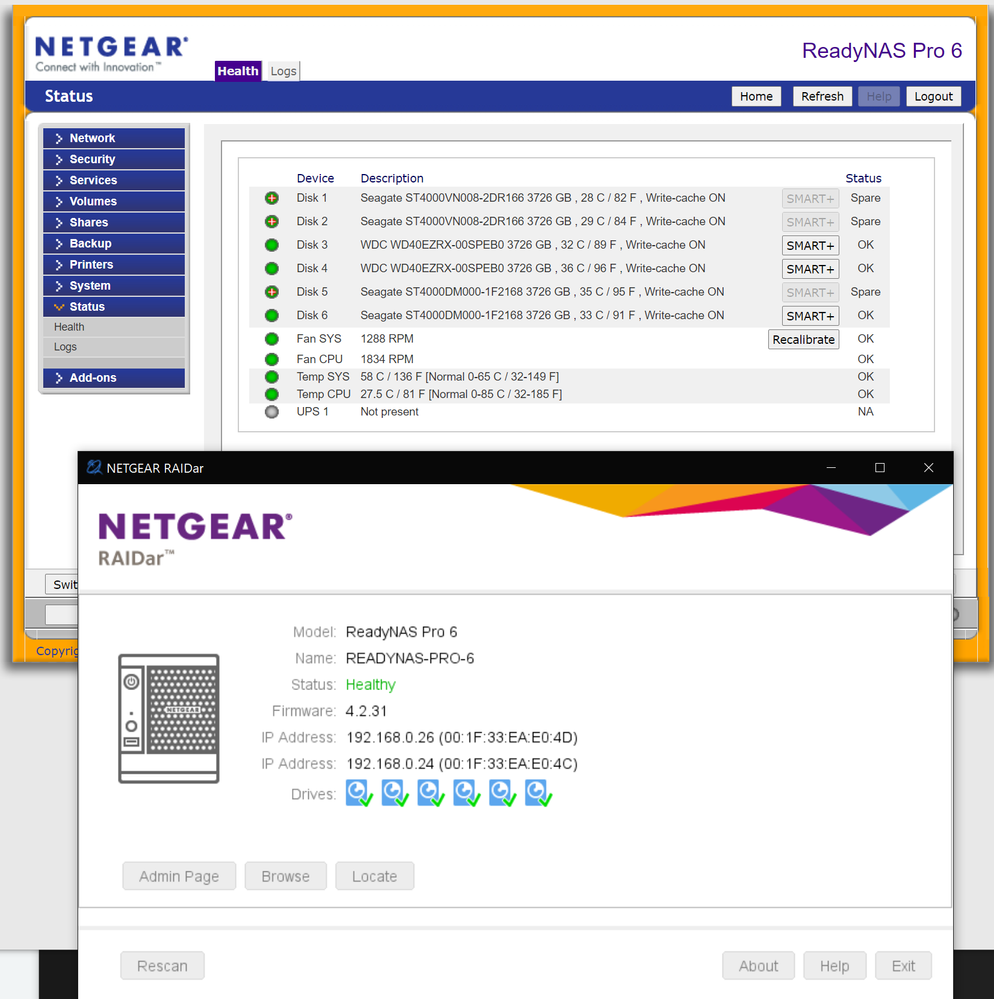The height and width of the screenshot is (999, 994).
Task: Switch to the Health tab
Action: click(x=238, y=71)
